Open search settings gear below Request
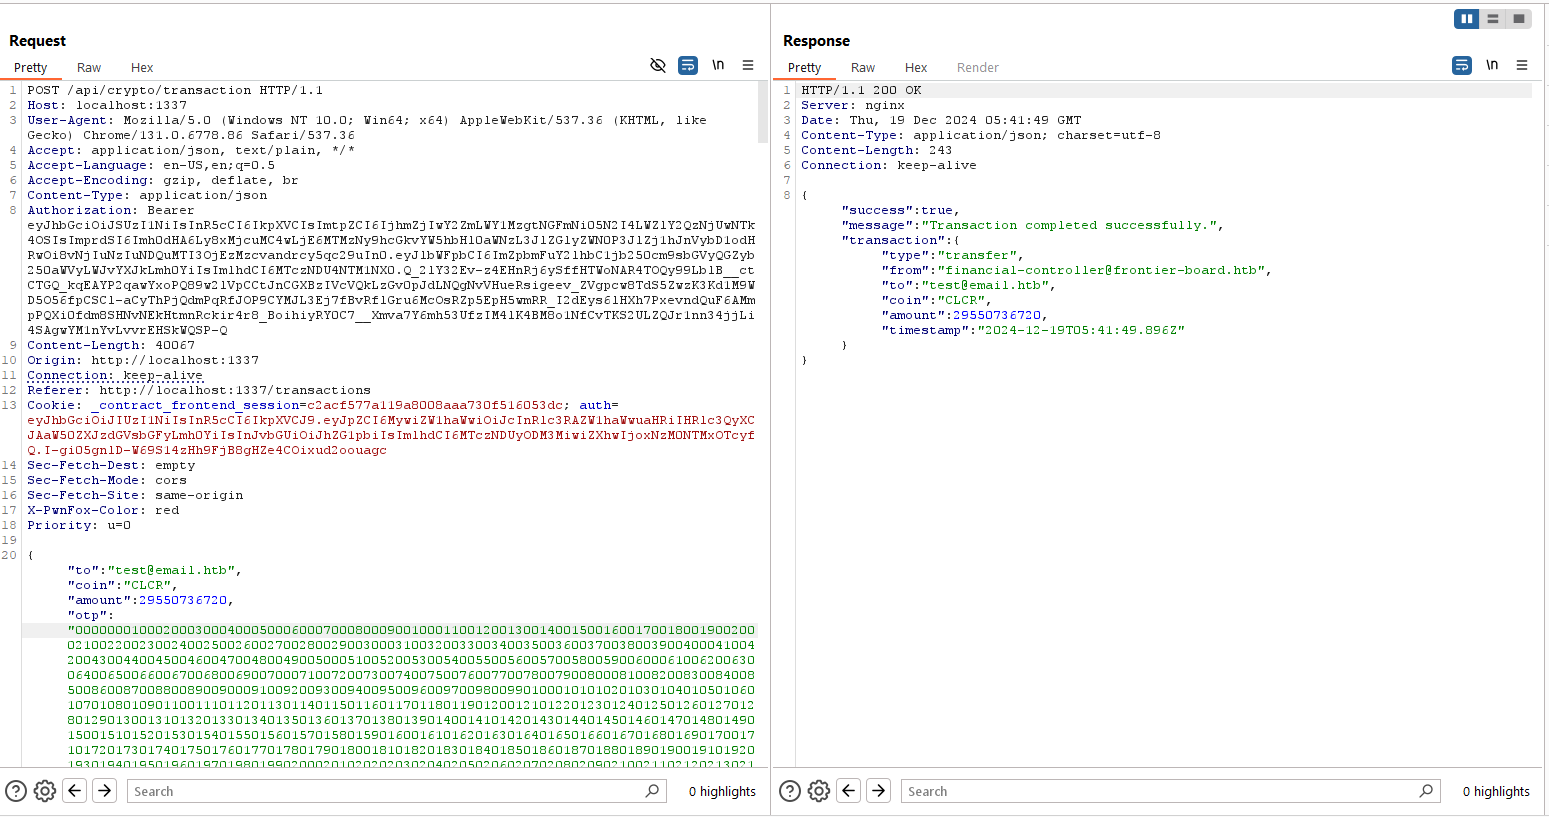The image size is (1549, 817). [x=45, y=791]
